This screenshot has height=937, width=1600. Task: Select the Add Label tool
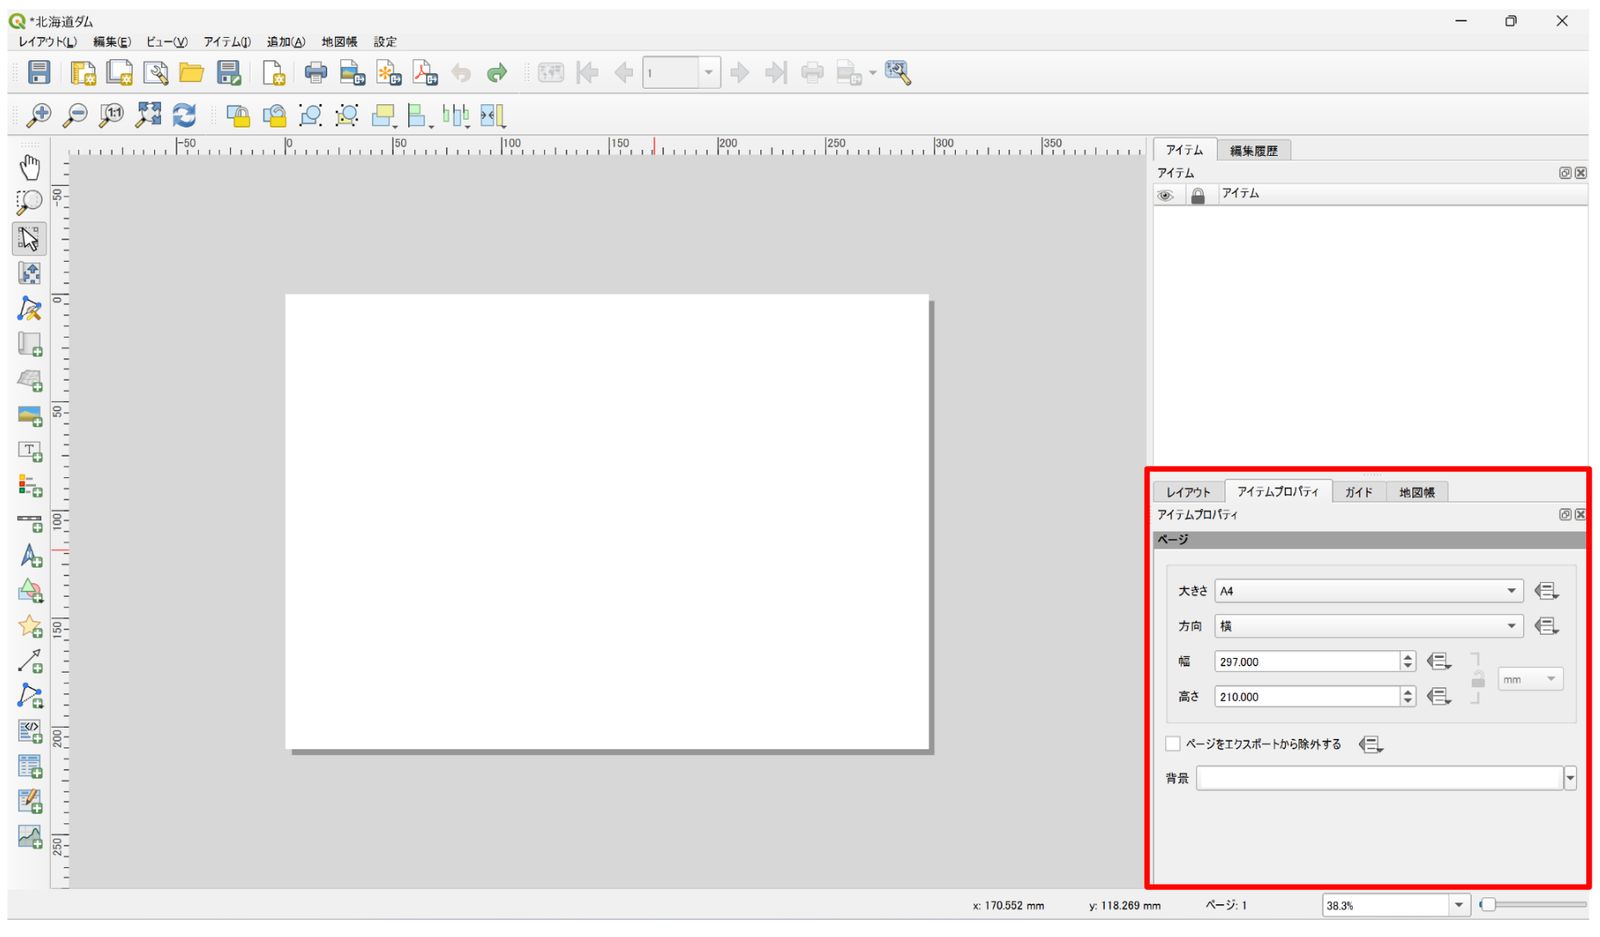tap(30, 451)
